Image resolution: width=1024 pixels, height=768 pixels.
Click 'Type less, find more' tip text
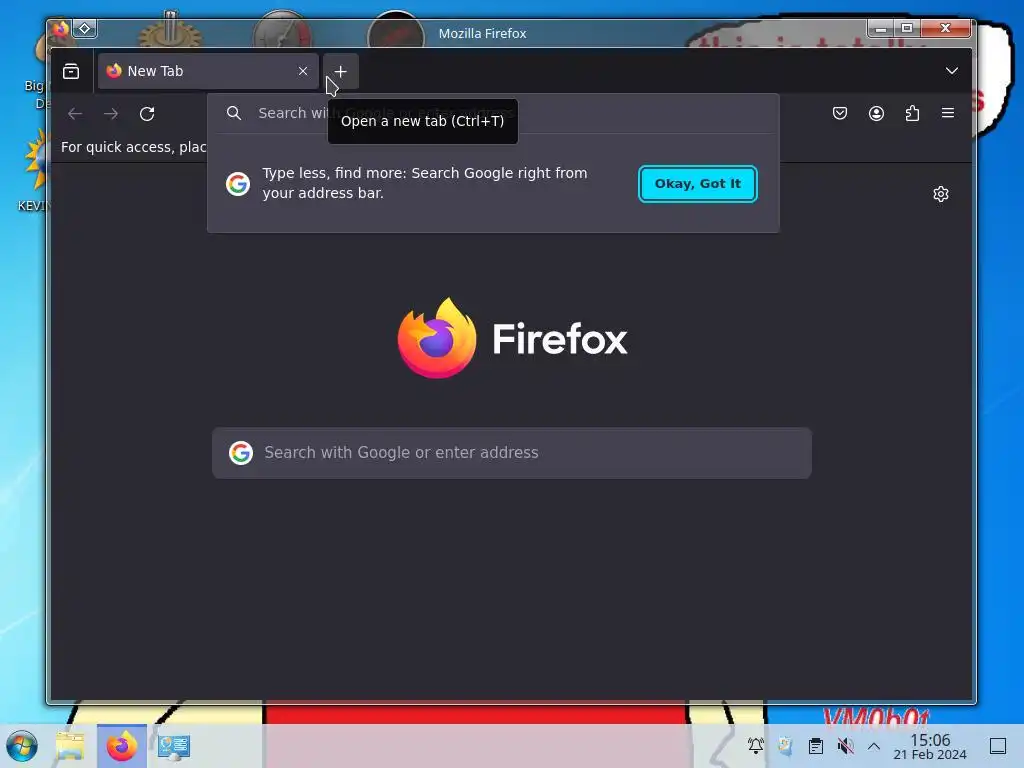click(424, 183)
